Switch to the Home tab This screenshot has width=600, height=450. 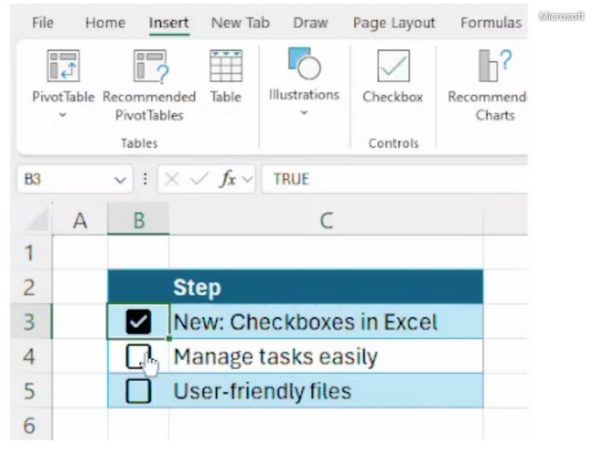click(105, 23)
